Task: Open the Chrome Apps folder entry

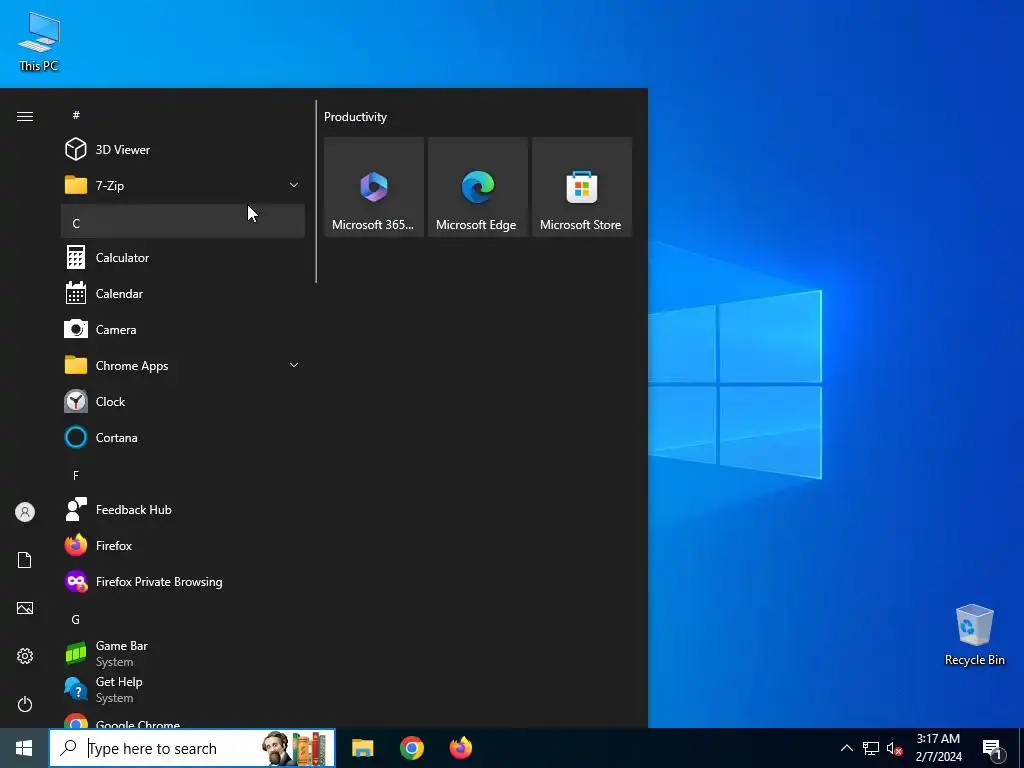Action: click(183, 365)
